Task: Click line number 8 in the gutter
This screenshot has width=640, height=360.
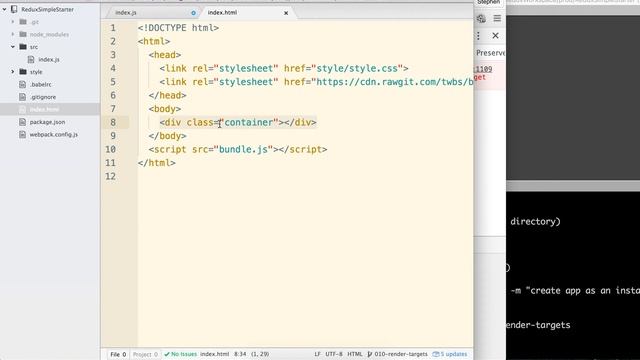Action: coord(113,122)
